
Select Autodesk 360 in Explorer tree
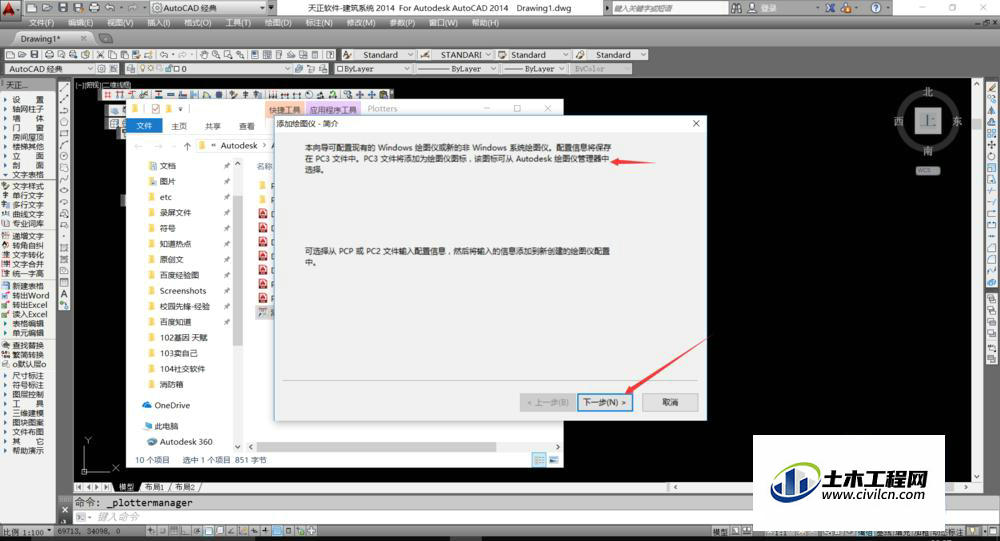point(186,441)
